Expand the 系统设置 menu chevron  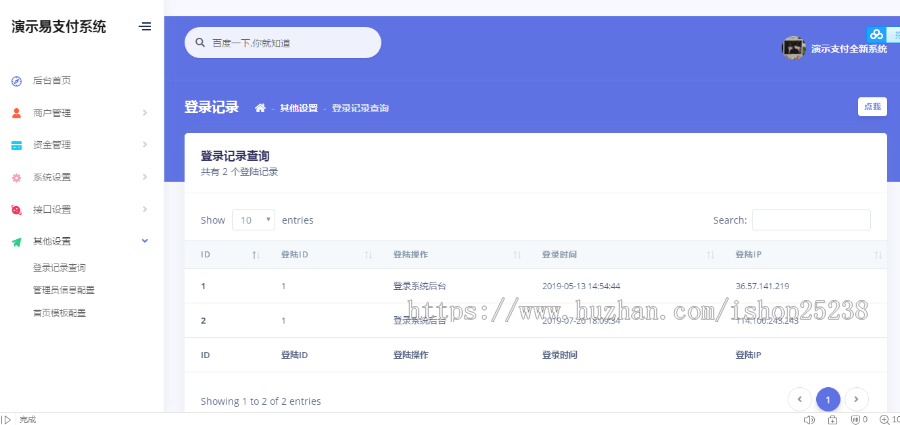pos(145,177)
